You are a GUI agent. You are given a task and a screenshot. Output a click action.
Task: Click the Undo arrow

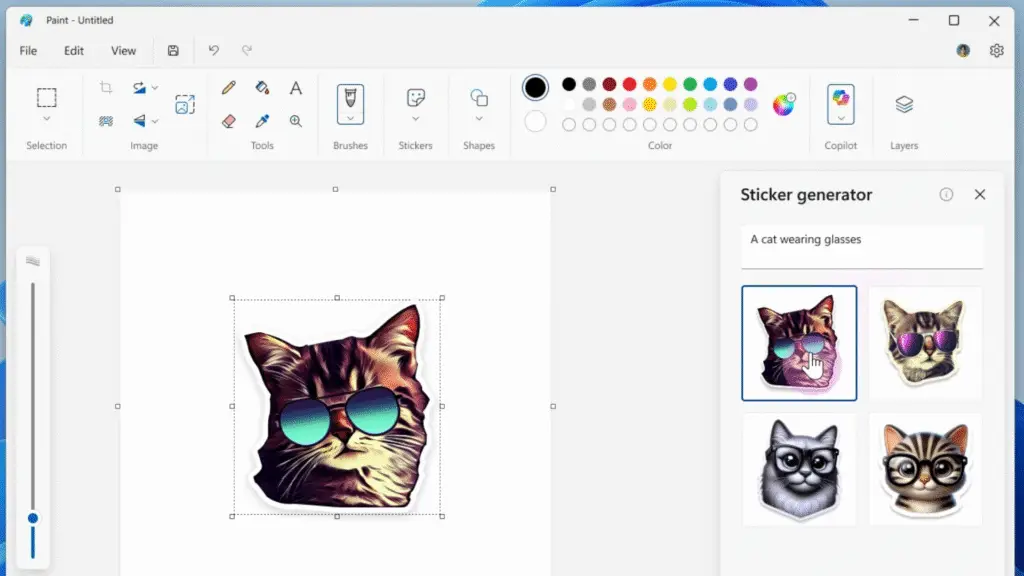pos(214,50)
